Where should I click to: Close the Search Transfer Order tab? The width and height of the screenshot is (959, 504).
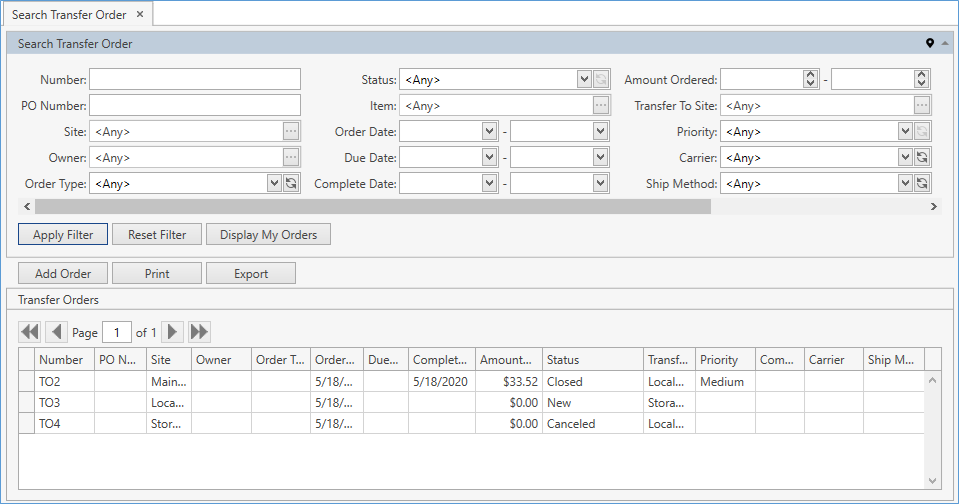140,14
